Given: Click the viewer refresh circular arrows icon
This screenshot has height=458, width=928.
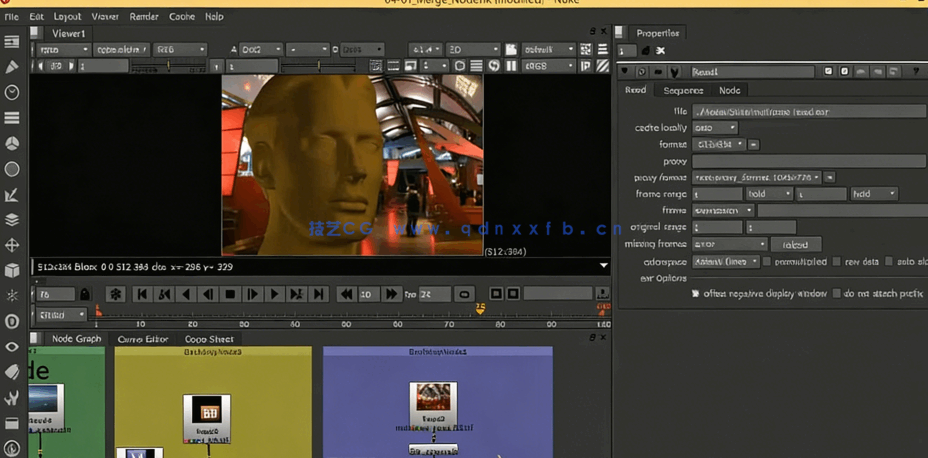Looking at the screenshot, I should 494,66.
